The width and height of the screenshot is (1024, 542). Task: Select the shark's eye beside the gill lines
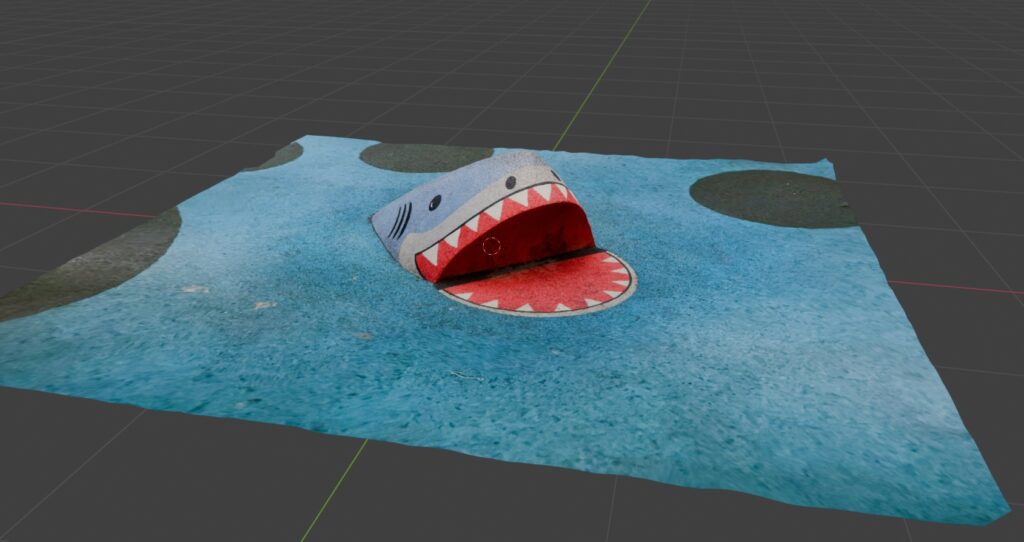click(x=435, y=202)
